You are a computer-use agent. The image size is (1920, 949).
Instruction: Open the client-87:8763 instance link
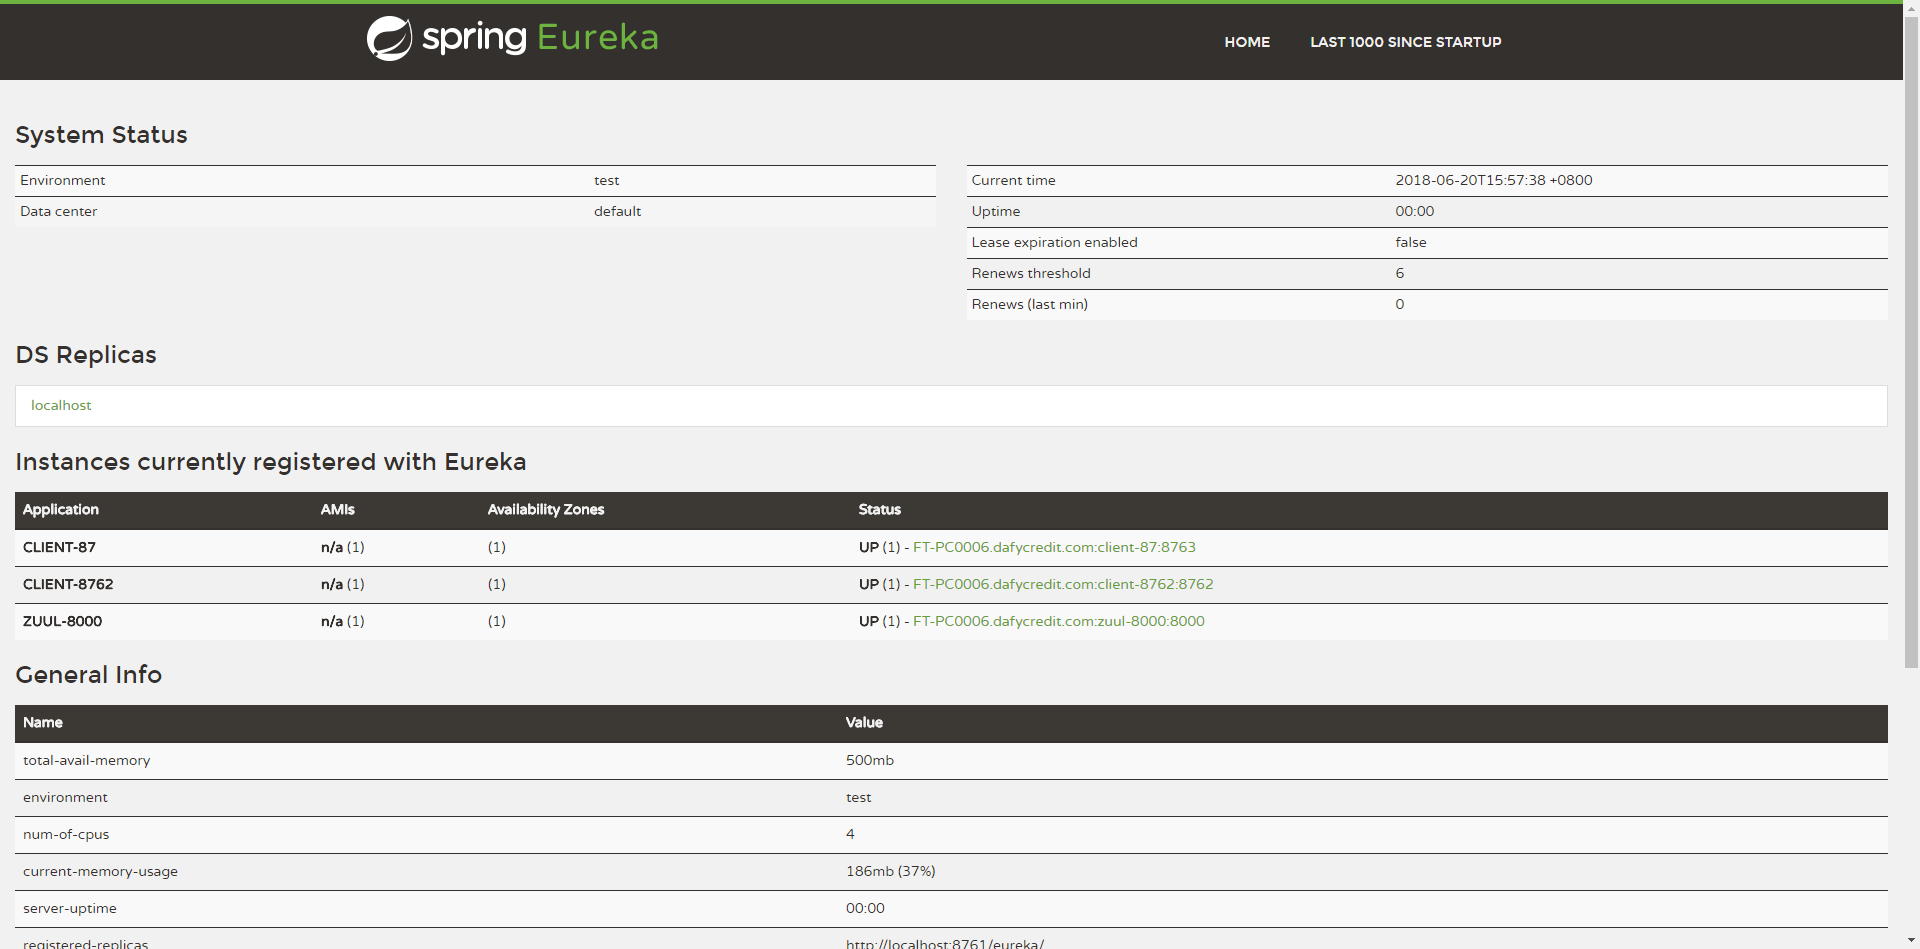click(x=1054, y=547)
